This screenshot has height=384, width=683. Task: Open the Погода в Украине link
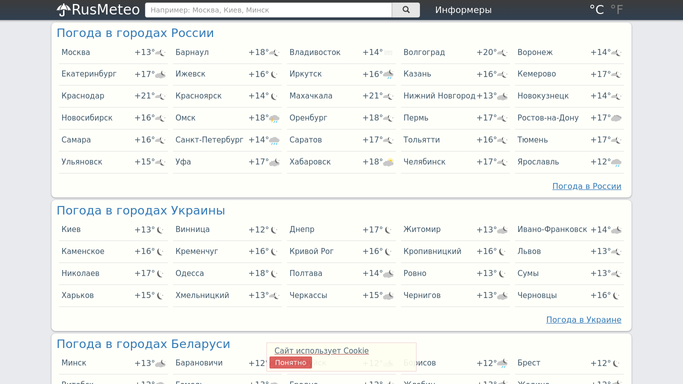click(x=584, y=320)
